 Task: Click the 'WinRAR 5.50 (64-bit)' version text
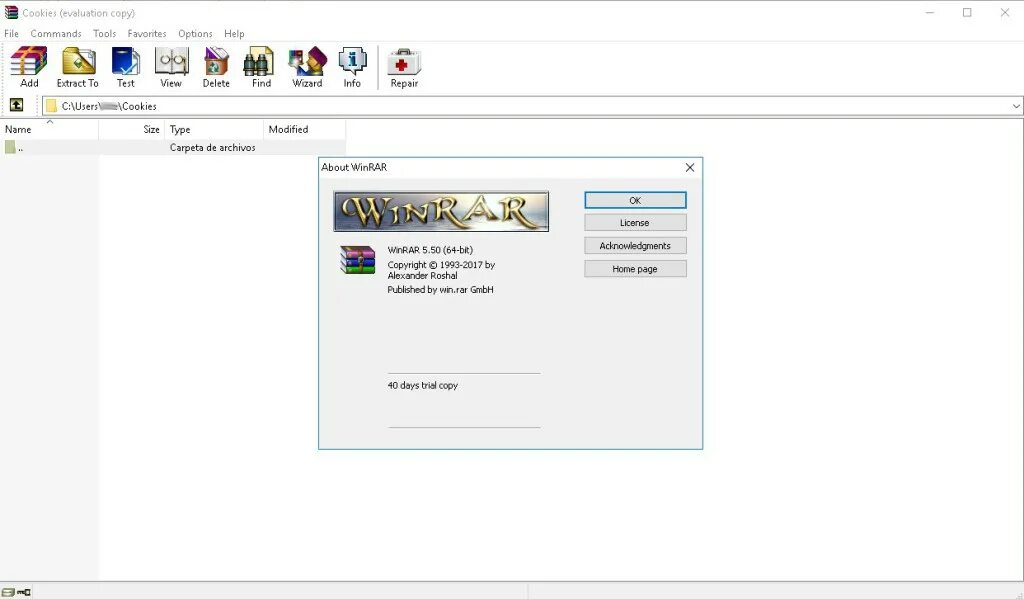point(430,250)
